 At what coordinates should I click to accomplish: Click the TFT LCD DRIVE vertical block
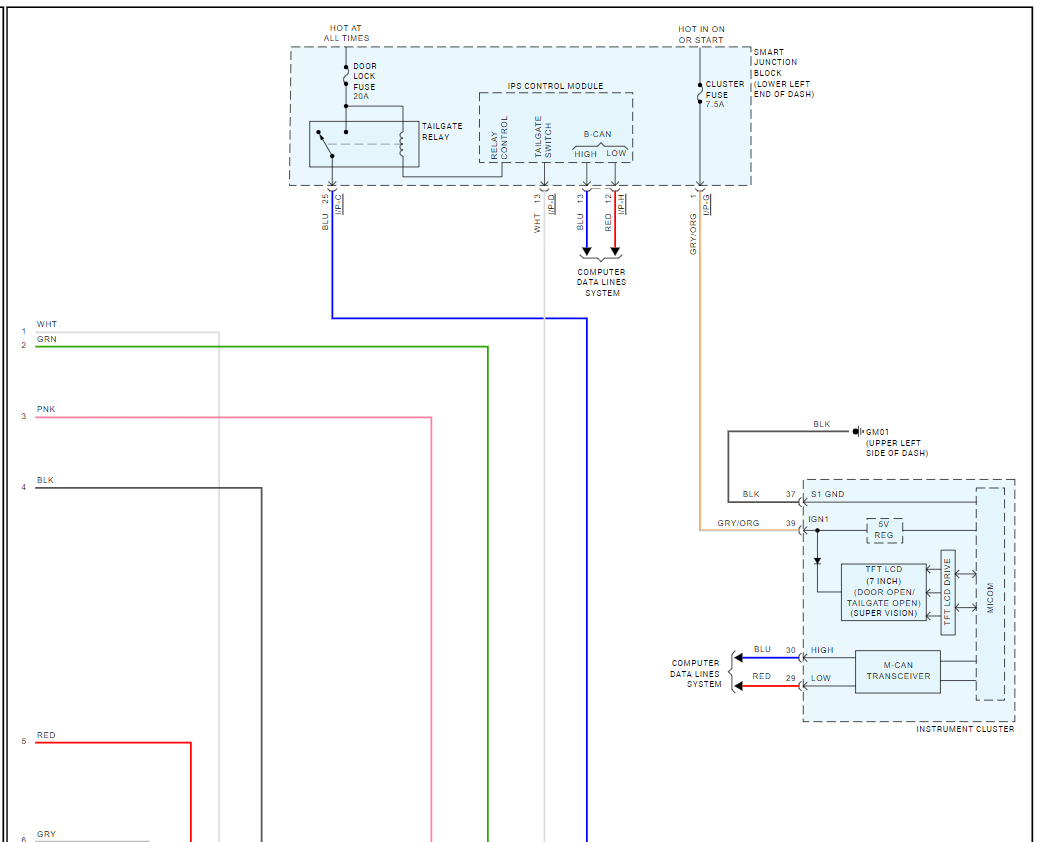pos(947,592)
